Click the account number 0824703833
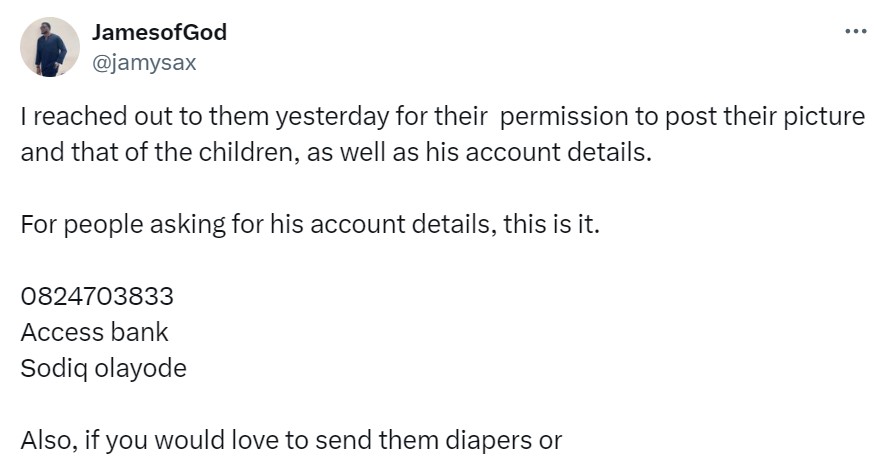This screenshot has height=456, width=874. 97,297
